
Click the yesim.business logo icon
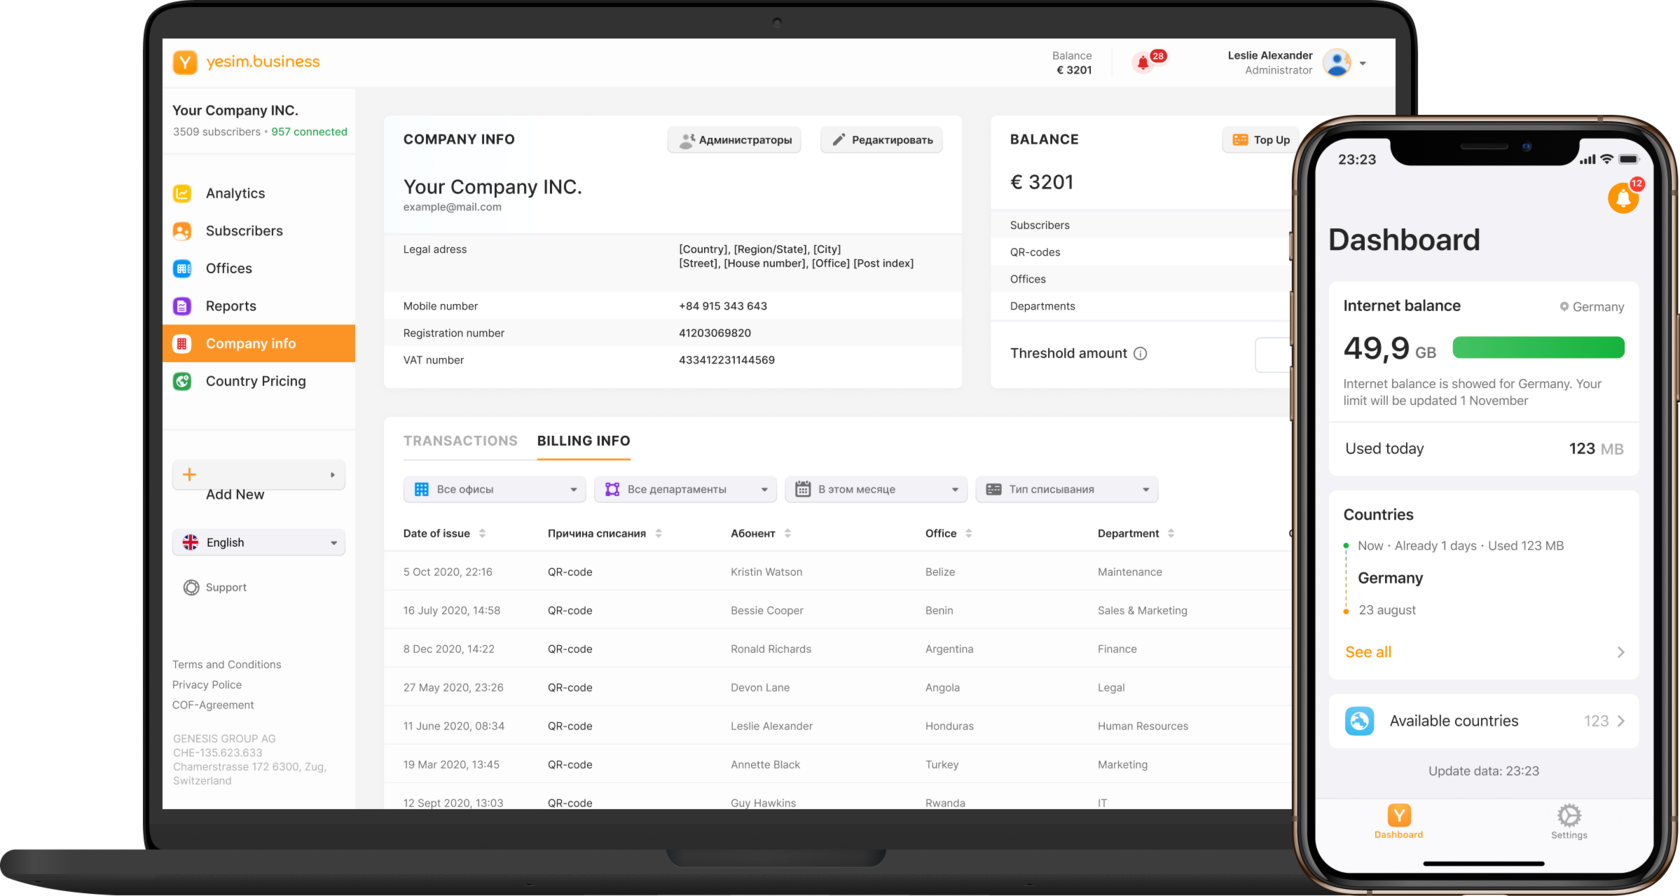185,62
